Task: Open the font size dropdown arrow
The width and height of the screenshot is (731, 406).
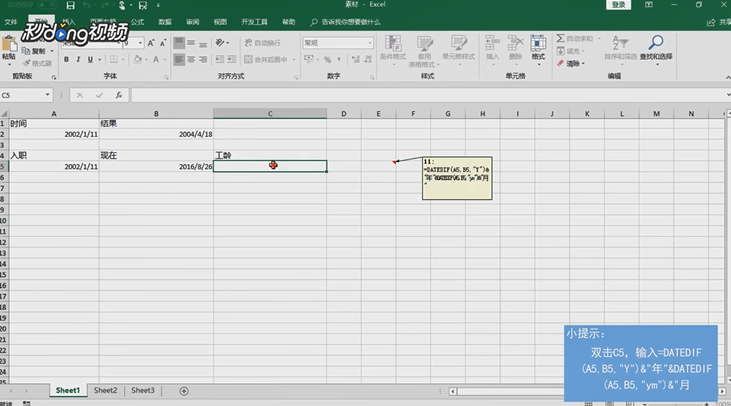Action: tap(140, 43)
